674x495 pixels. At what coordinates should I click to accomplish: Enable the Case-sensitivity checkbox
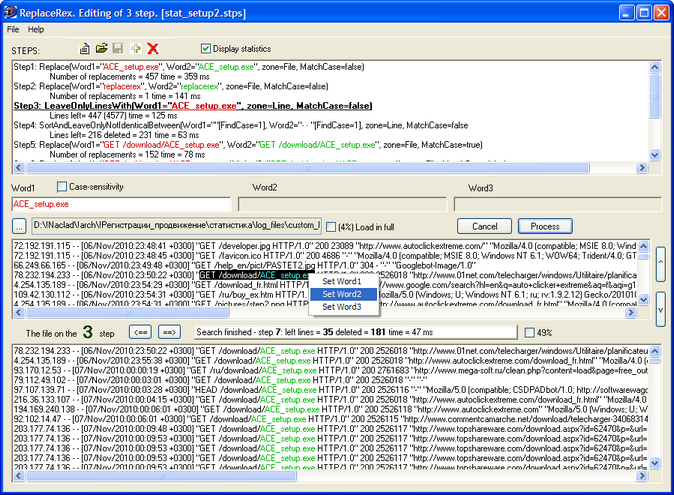click(x=61, y=187)
